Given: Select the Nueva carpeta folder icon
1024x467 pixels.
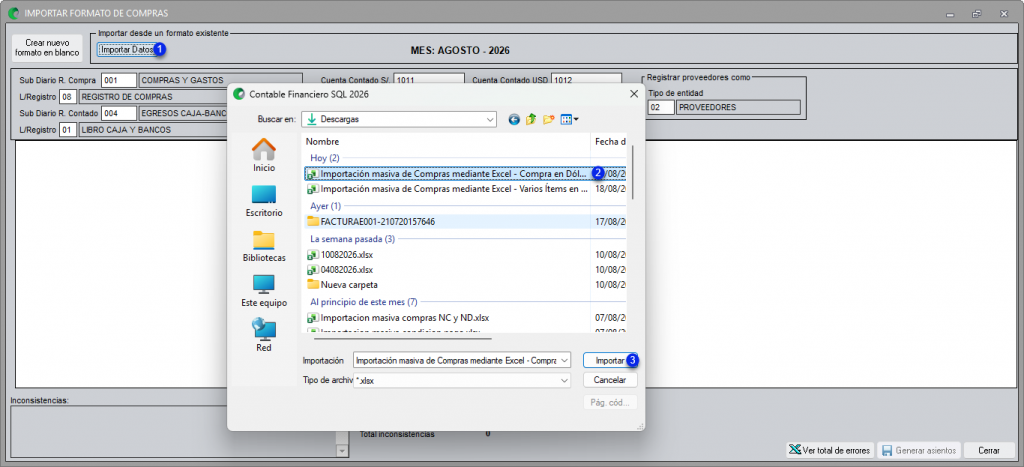Looking at the screenshot, I should pyautogui.click(x=313, y=285).
